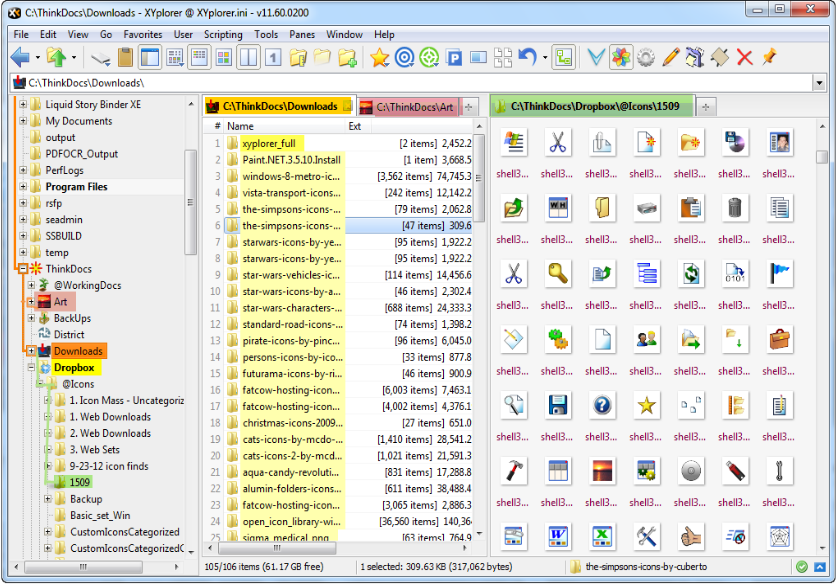Add a new tab in the right pane
Screen dimensions: 836x584
point(706,107)
